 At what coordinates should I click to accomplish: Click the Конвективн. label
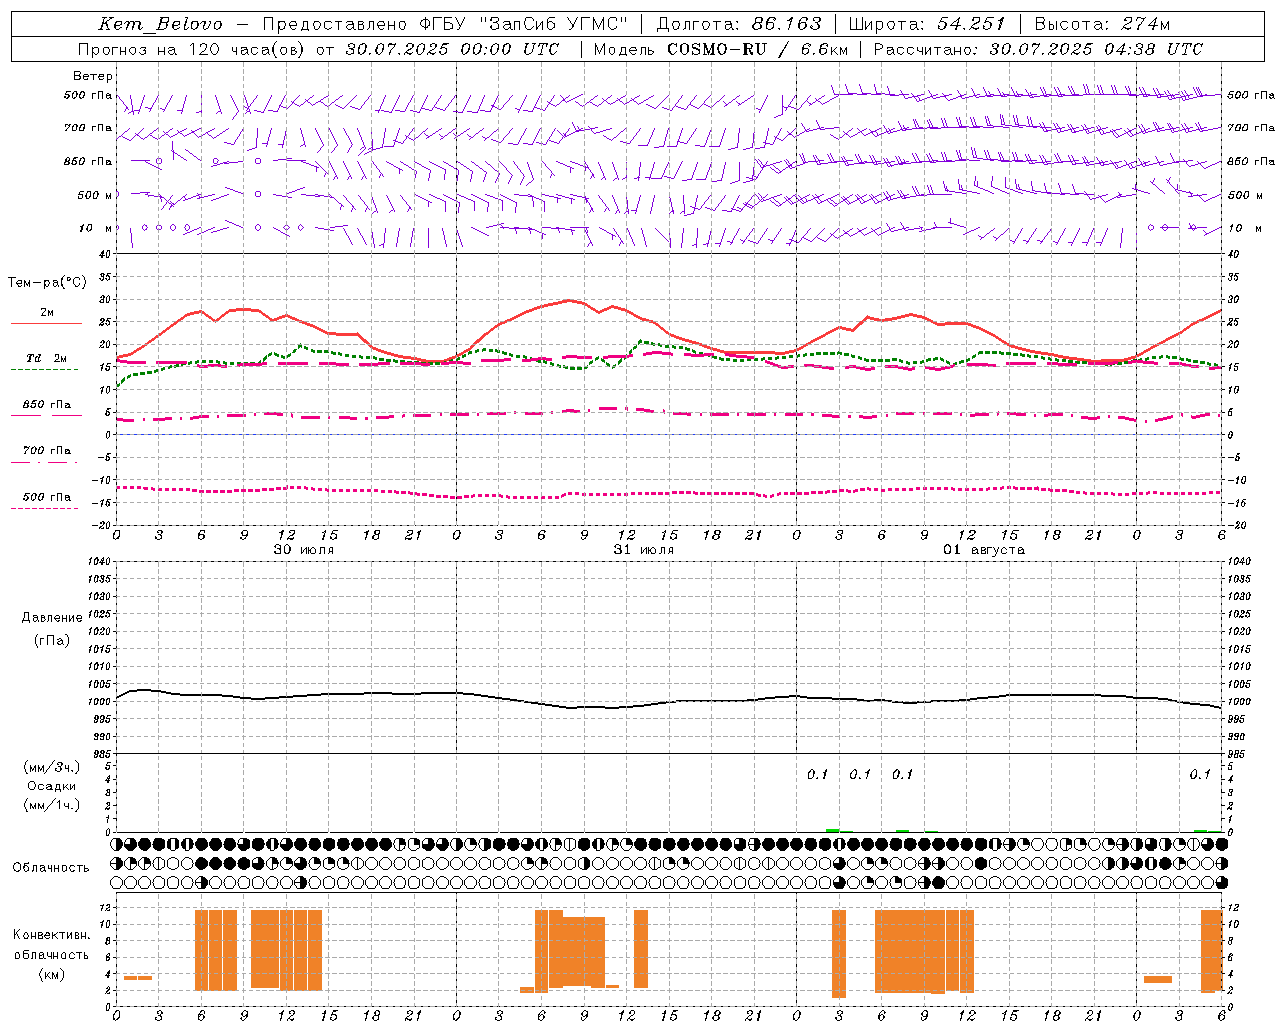[51, 935]
